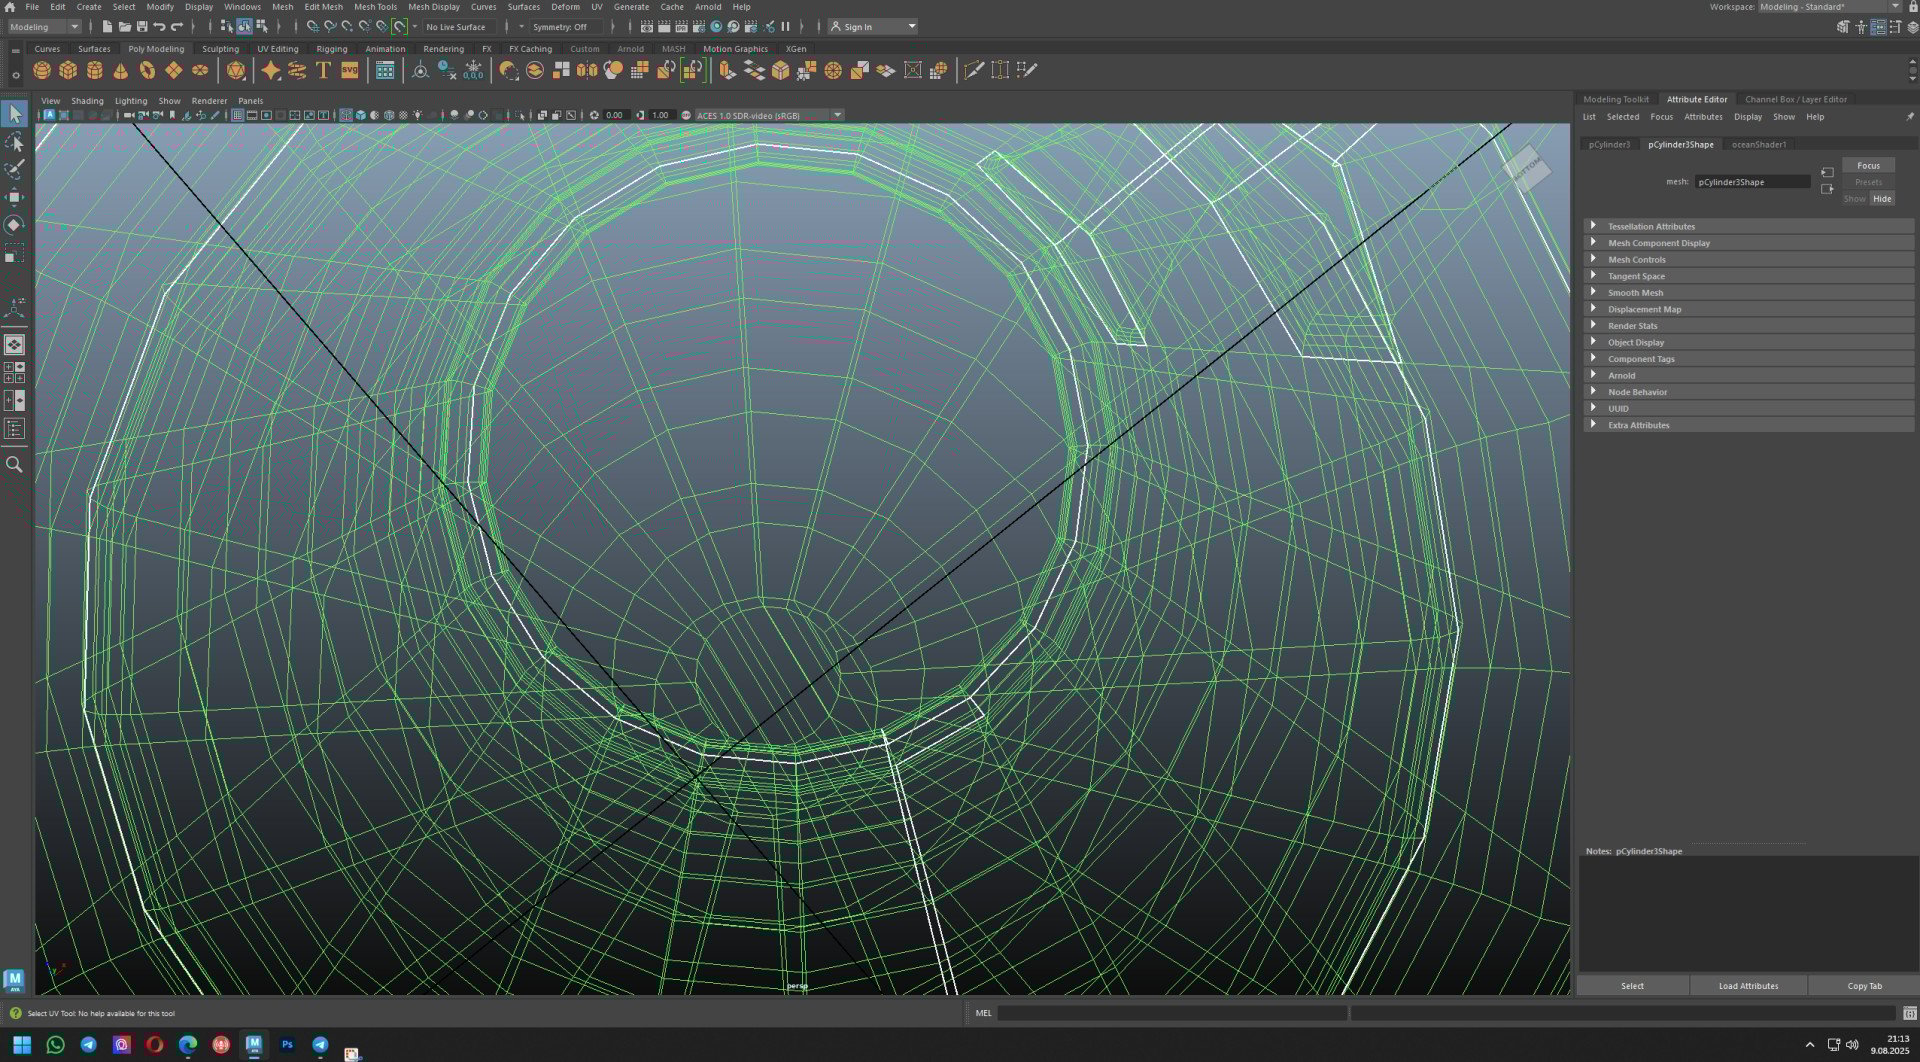1920x1062 pixels.
Task: Open the search magnifier in toolbox
Action: pos(14,464)
